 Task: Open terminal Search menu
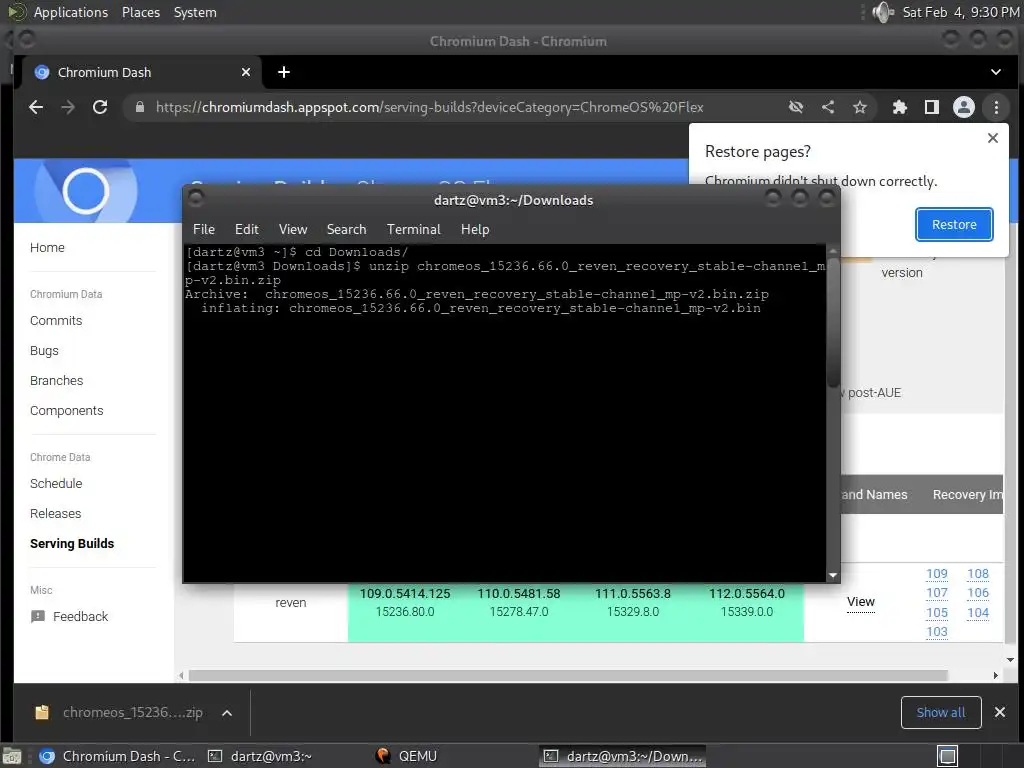point(346,229)
